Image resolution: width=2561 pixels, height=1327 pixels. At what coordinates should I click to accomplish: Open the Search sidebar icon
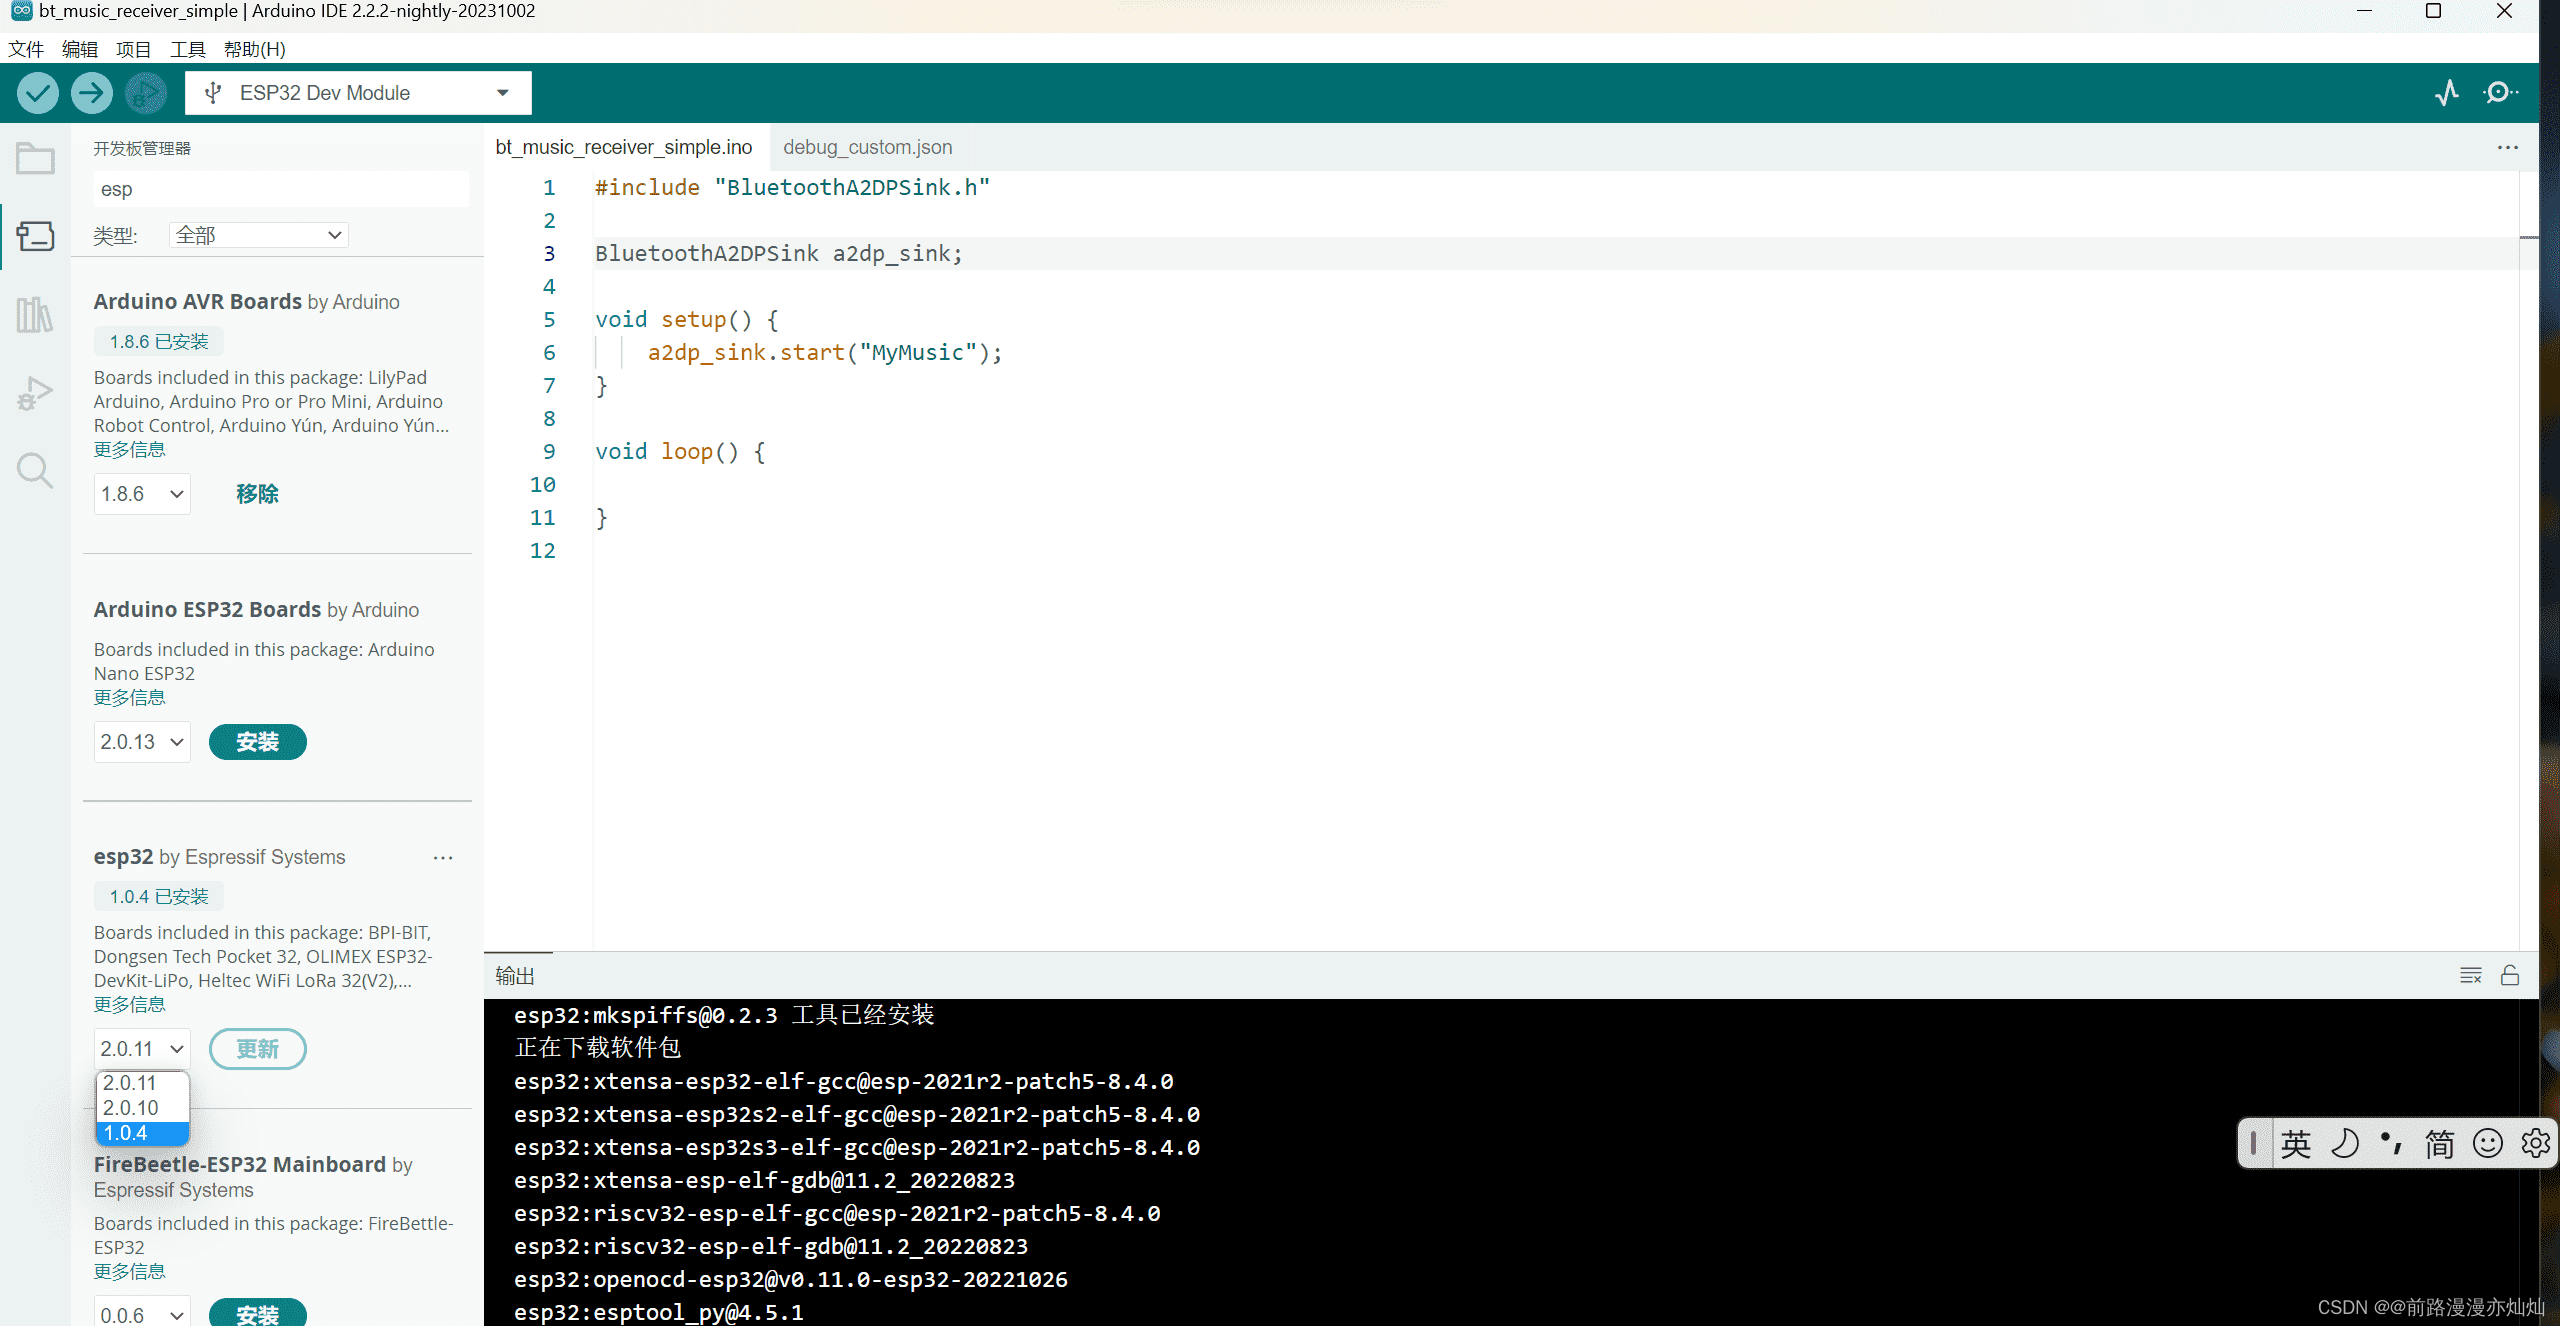pyautogui.click(x=35, y=470)
